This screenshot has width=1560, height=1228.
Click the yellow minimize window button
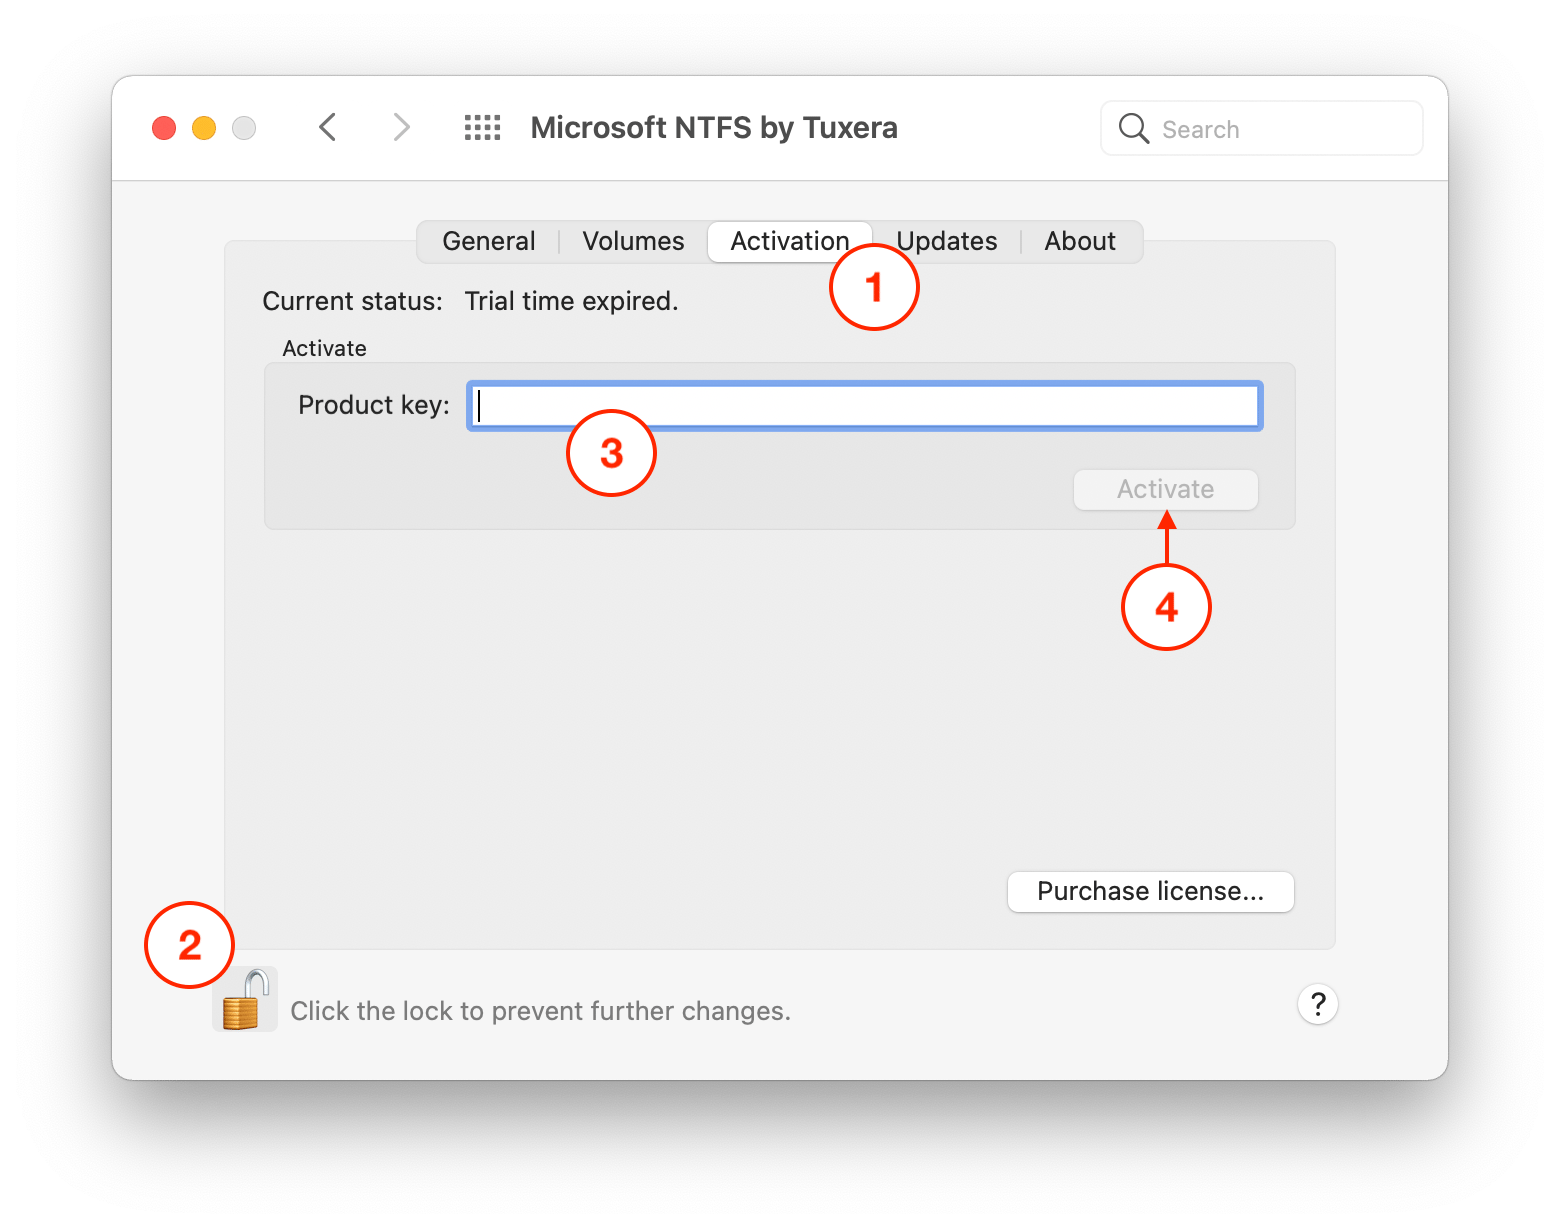pyautogui.click(x=204, y=128)
